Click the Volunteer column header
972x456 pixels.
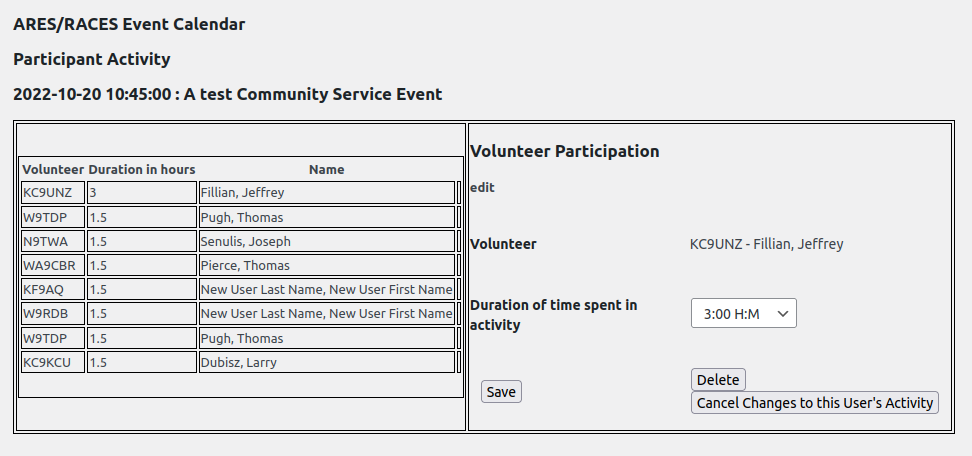pyautogui.click(x=53, y=170)
